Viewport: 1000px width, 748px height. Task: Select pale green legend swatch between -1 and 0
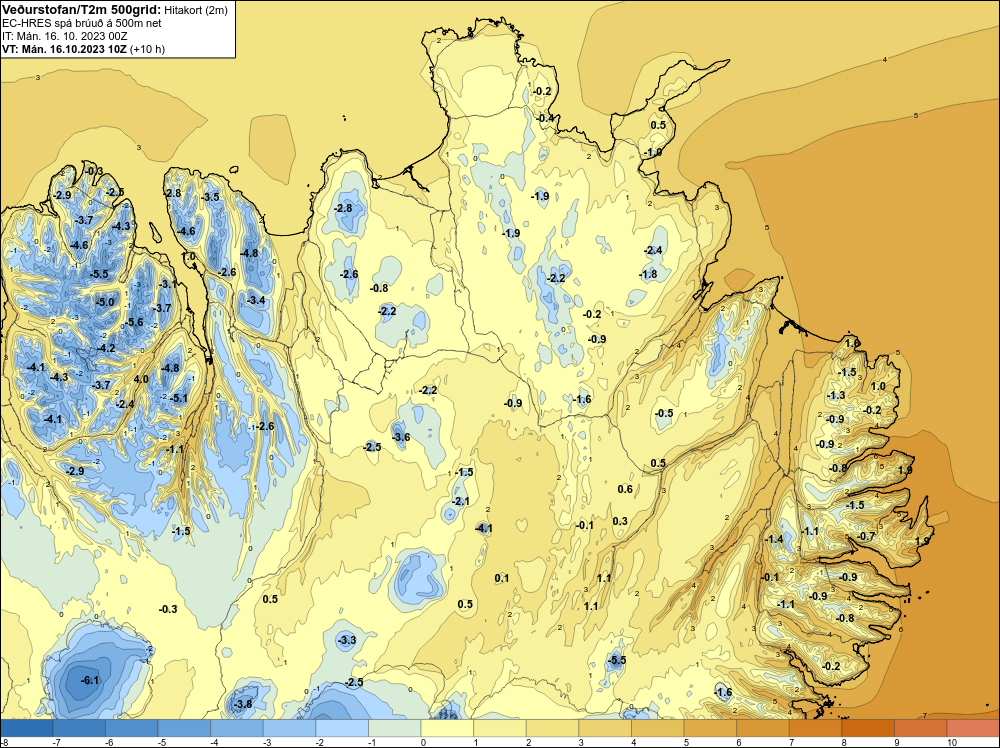point(395,728)
